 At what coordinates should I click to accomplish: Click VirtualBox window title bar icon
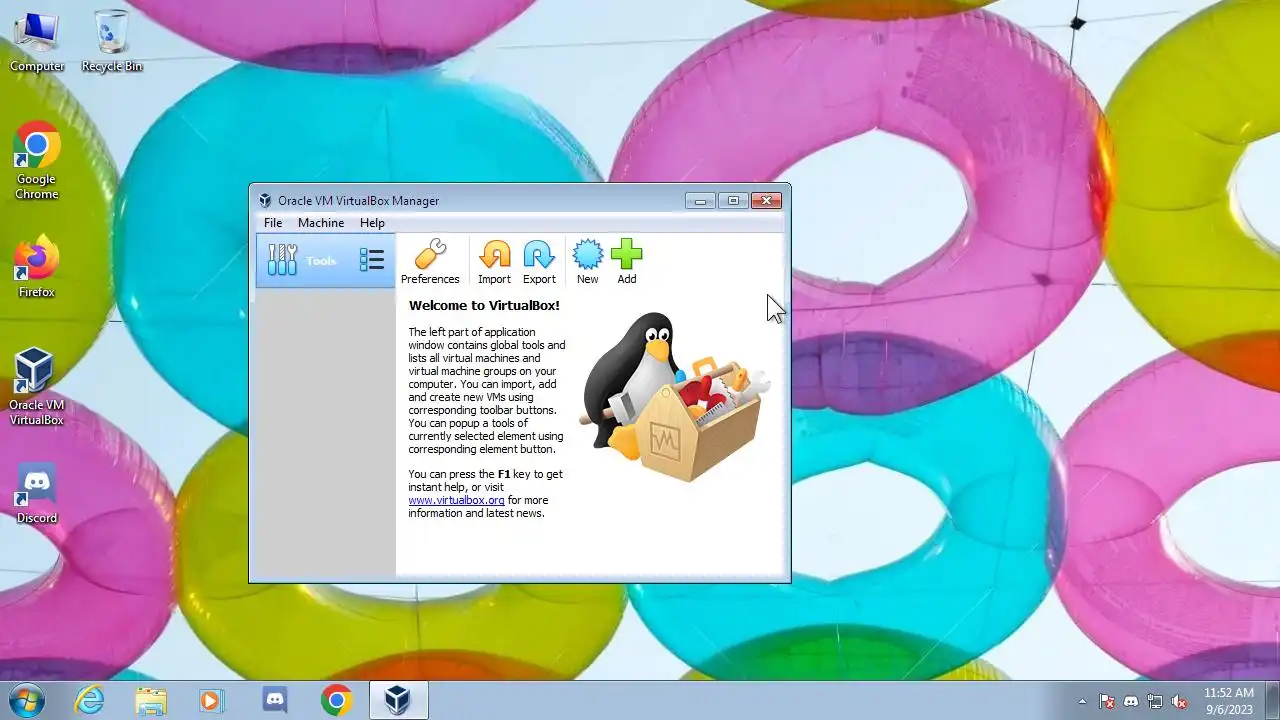tap(265, 201)
